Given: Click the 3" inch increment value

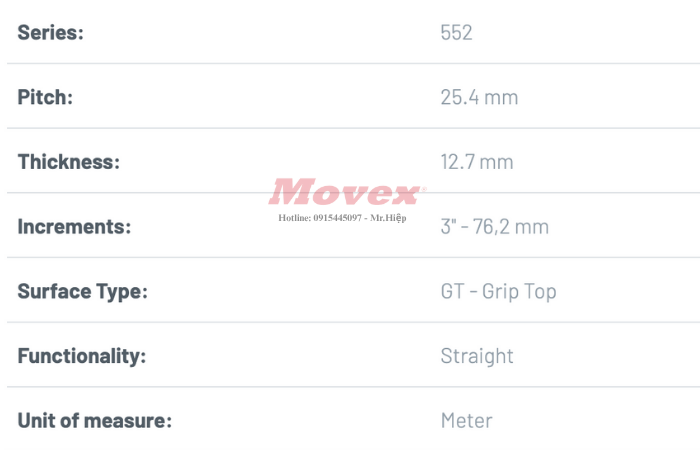Looking at the screenshot, I should tap(448, 227).
